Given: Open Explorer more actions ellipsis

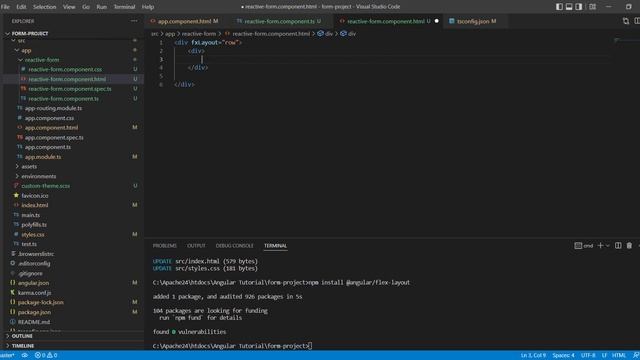Looking at the screenshot, I should [134, 21].
